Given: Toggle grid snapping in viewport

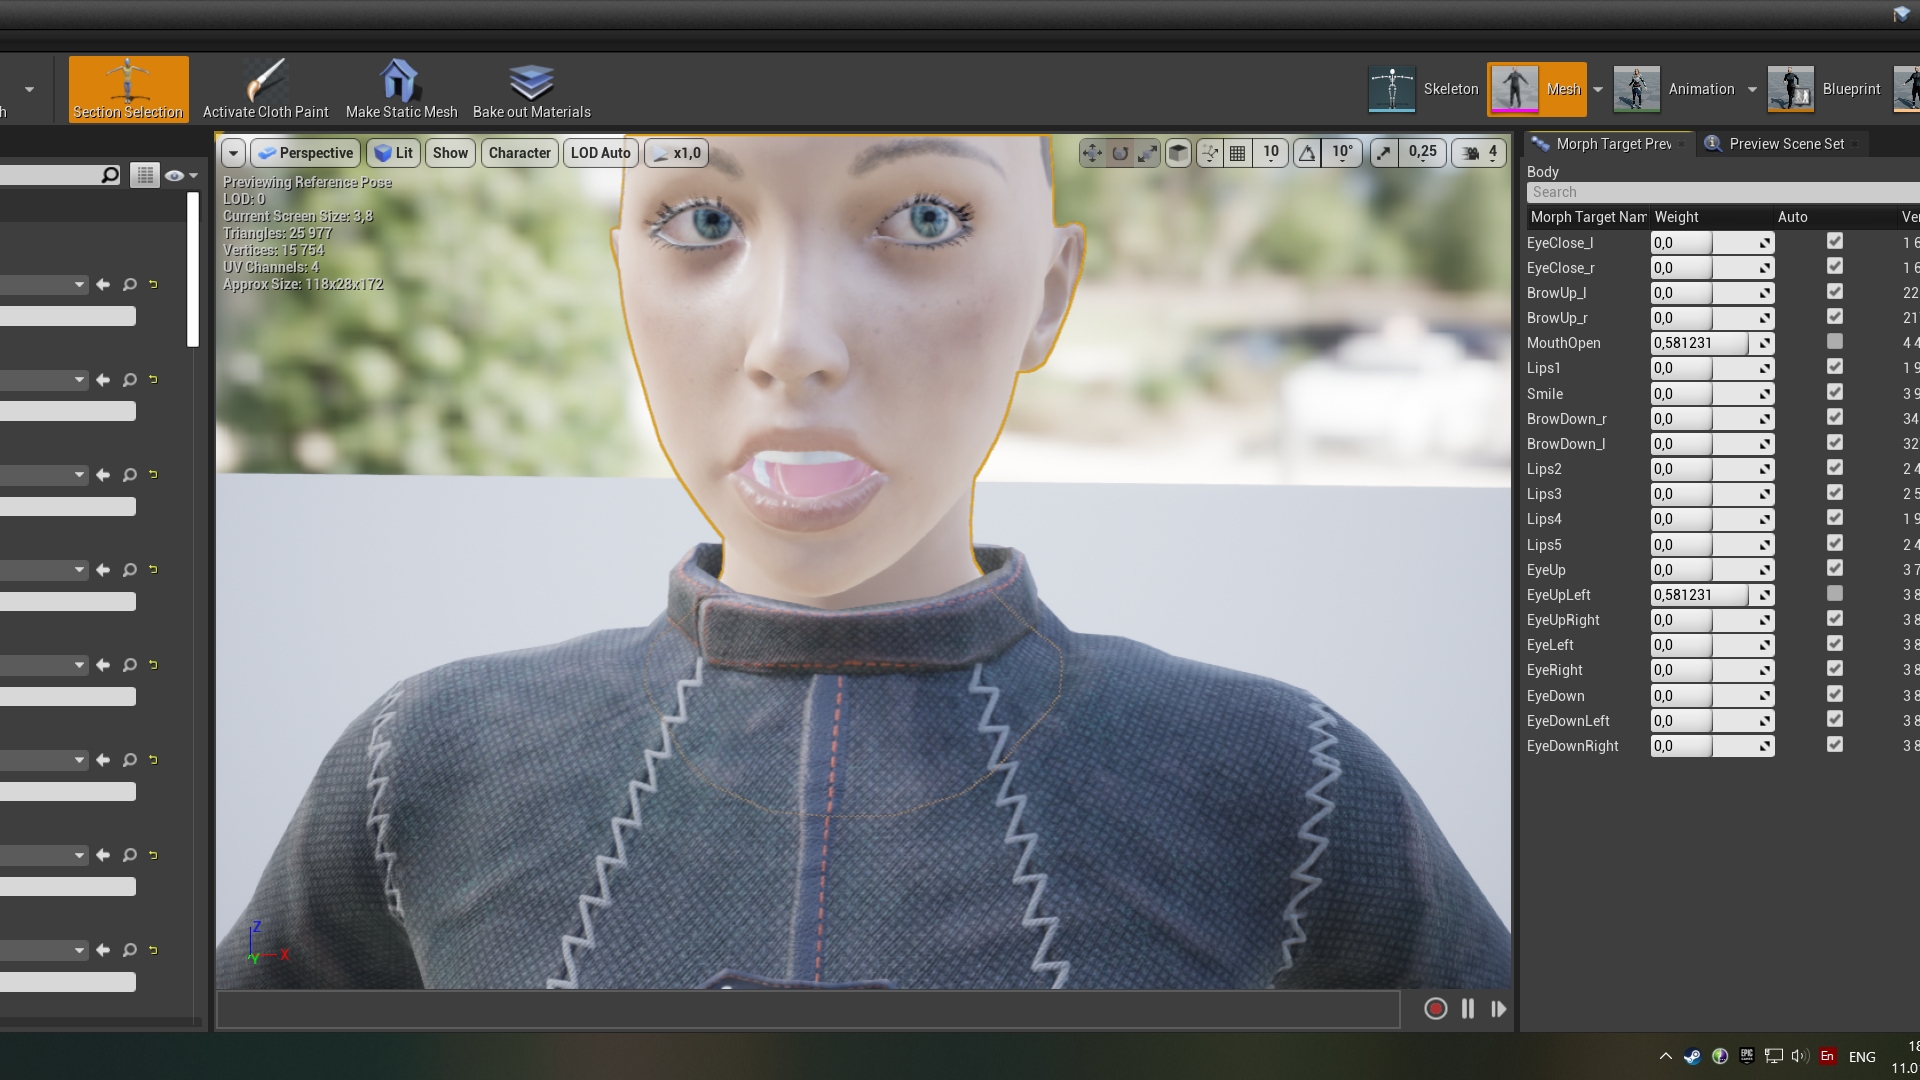Looking at the screenshot, I should (1238, 153).
